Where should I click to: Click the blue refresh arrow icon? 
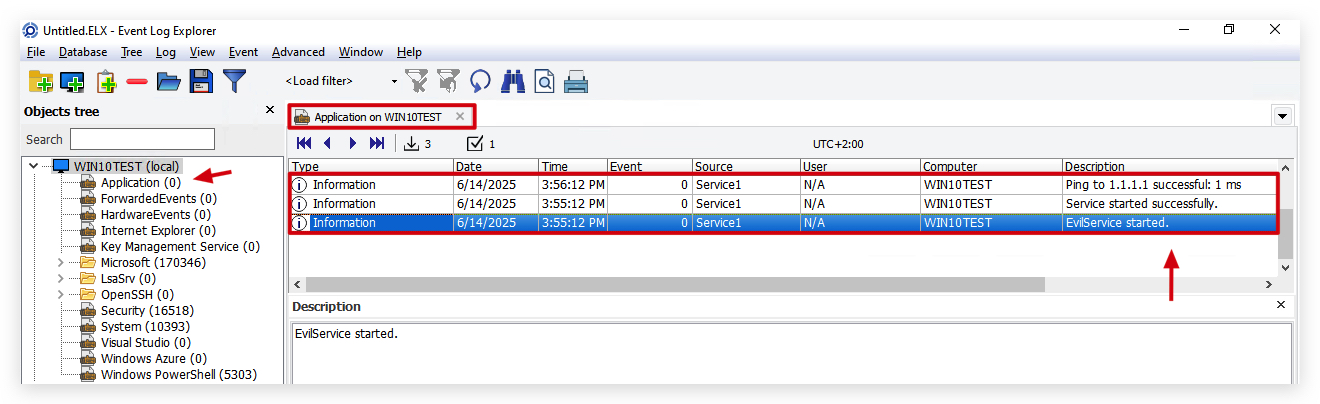pos(481,81)
